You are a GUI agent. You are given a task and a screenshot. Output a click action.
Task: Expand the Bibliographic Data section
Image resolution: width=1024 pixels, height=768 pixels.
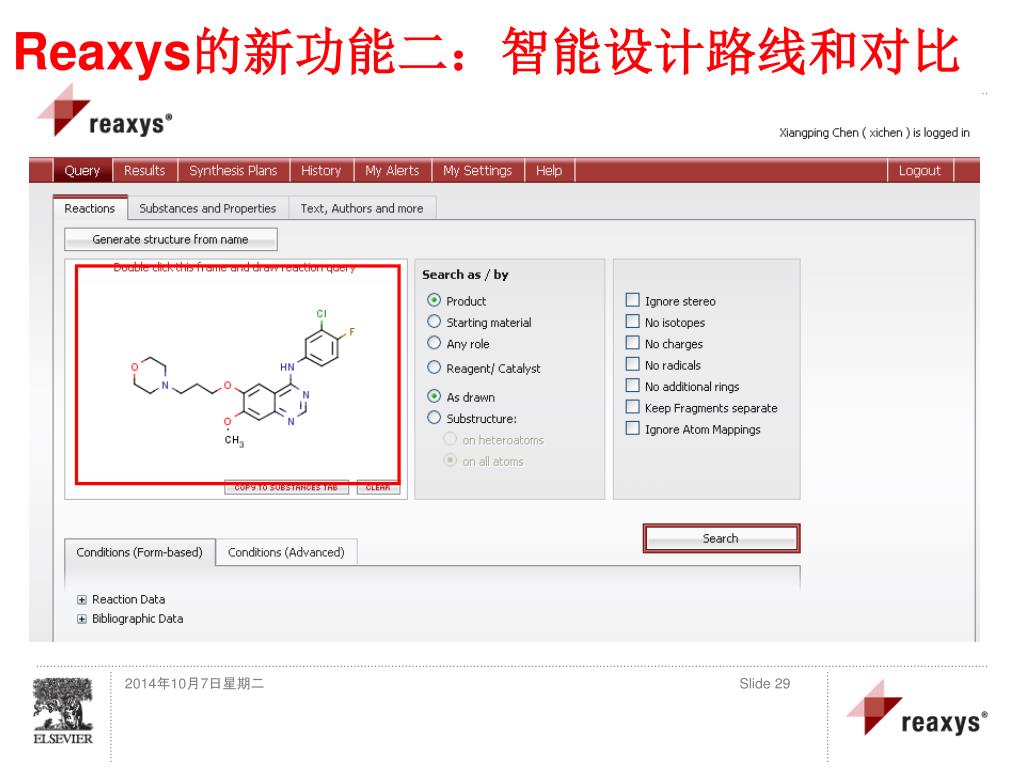pyautogui.click(x=82, y=619)
